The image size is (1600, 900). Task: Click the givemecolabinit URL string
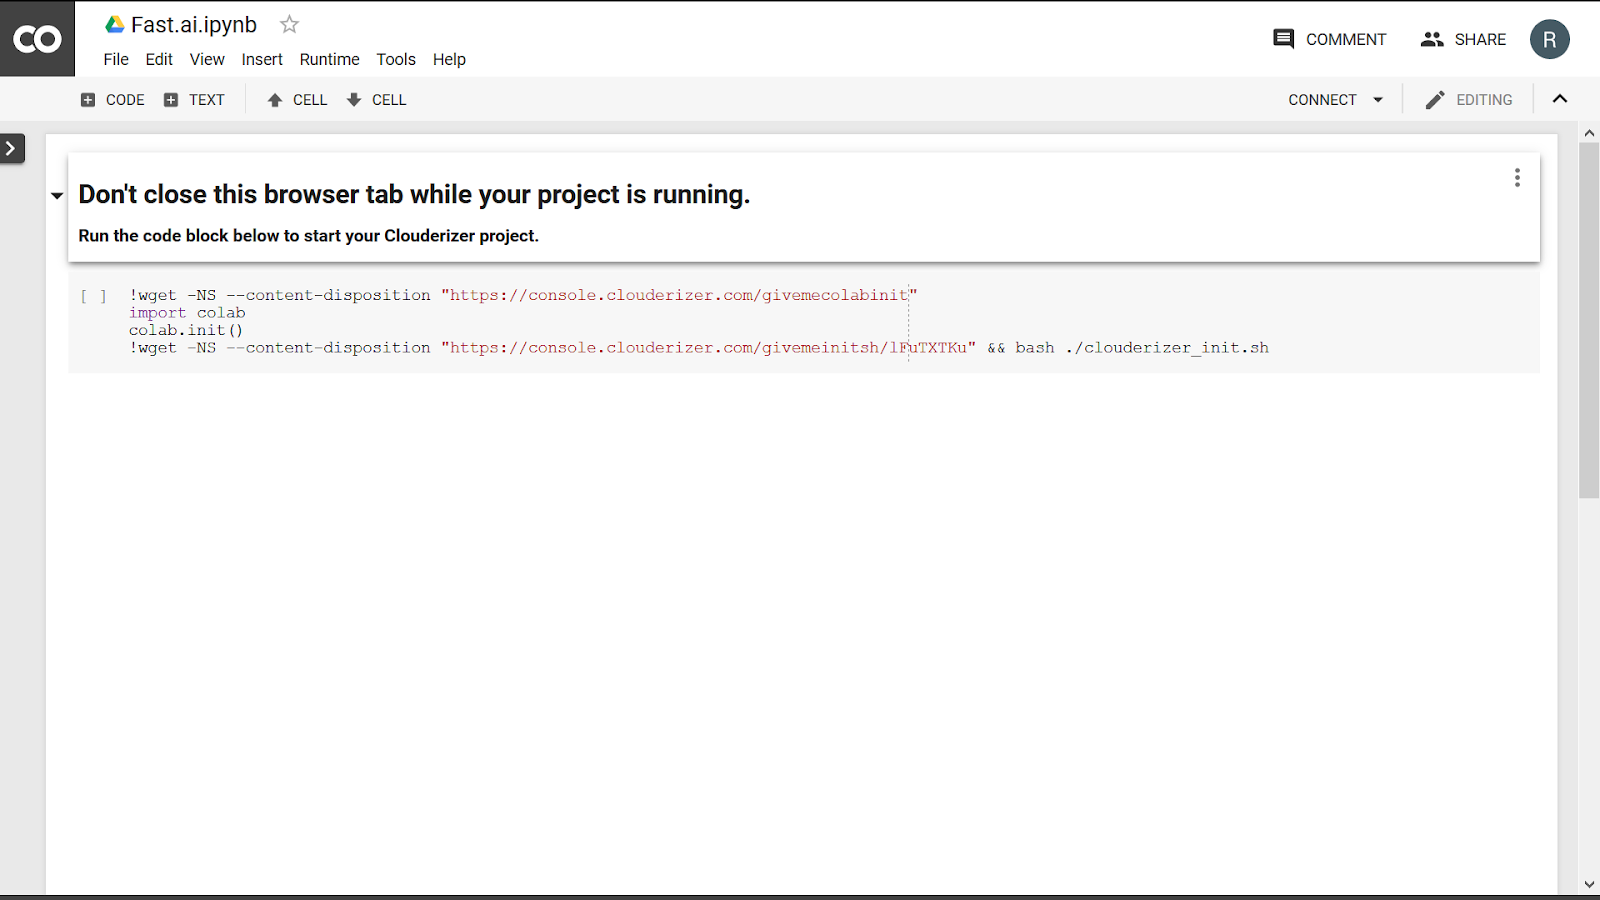tap(679, 295)
